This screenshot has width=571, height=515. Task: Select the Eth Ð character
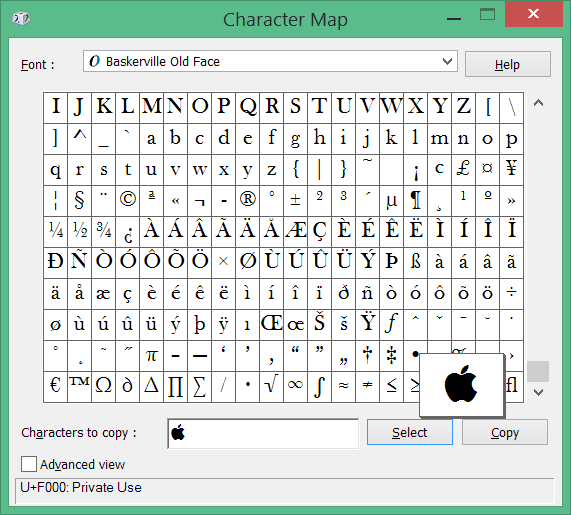[x=55, y=263]
